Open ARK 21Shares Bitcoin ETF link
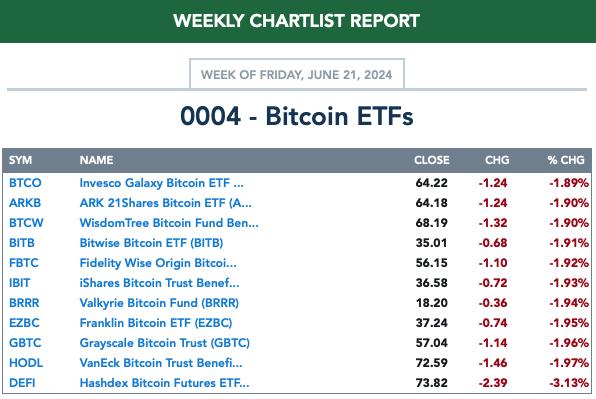The height and width of the screenshot is (399, 596). (165, 203)
